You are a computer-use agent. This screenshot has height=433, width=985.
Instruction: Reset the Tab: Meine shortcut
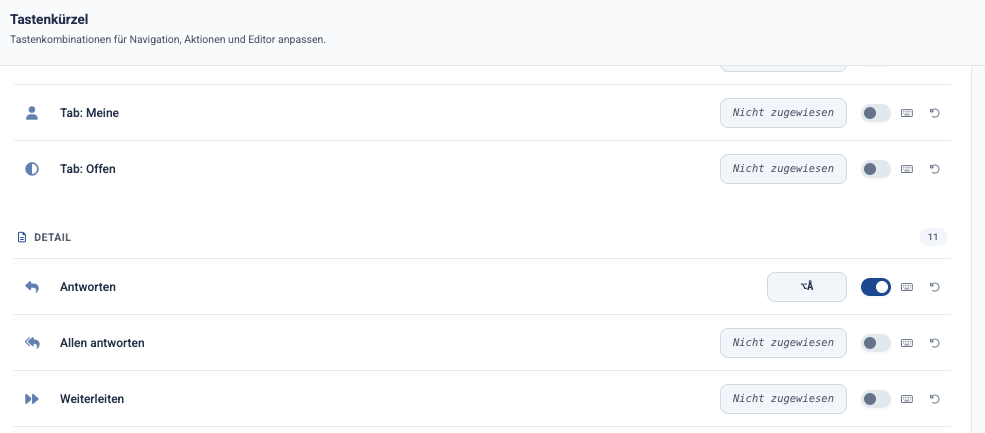tap(935, 113)
